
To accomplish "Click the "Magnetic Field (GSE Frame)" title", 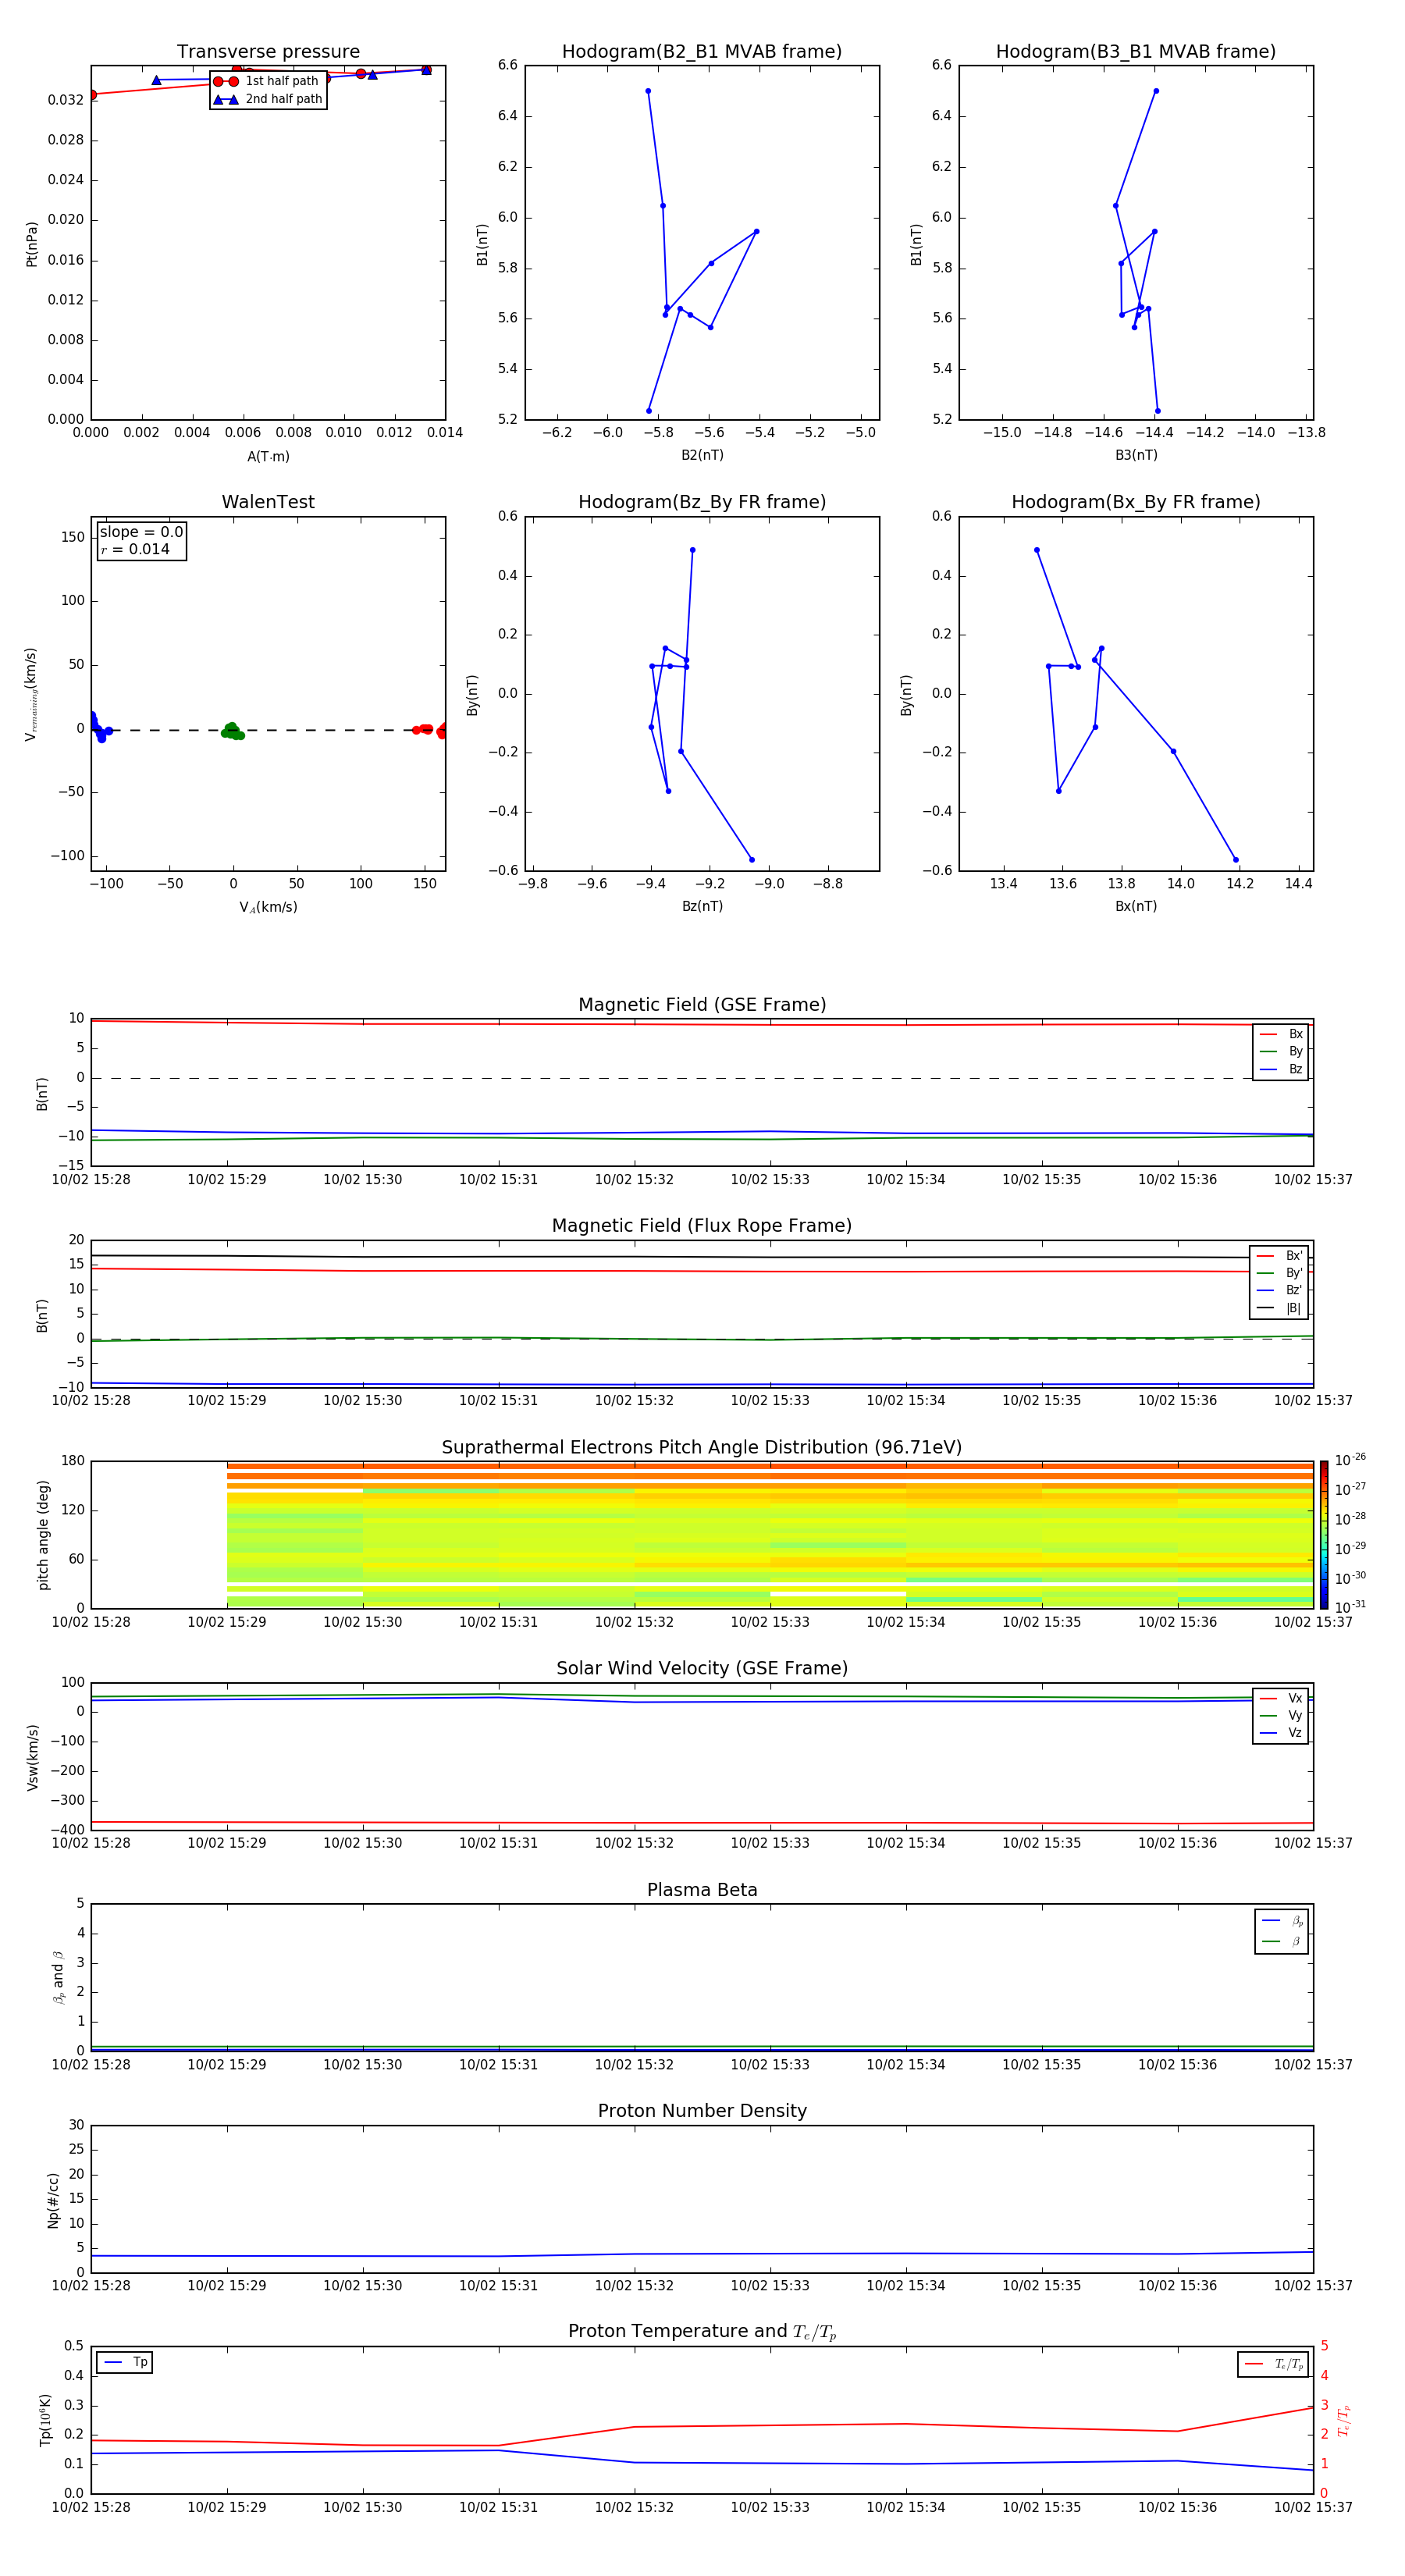I will tap(702, 1005).
